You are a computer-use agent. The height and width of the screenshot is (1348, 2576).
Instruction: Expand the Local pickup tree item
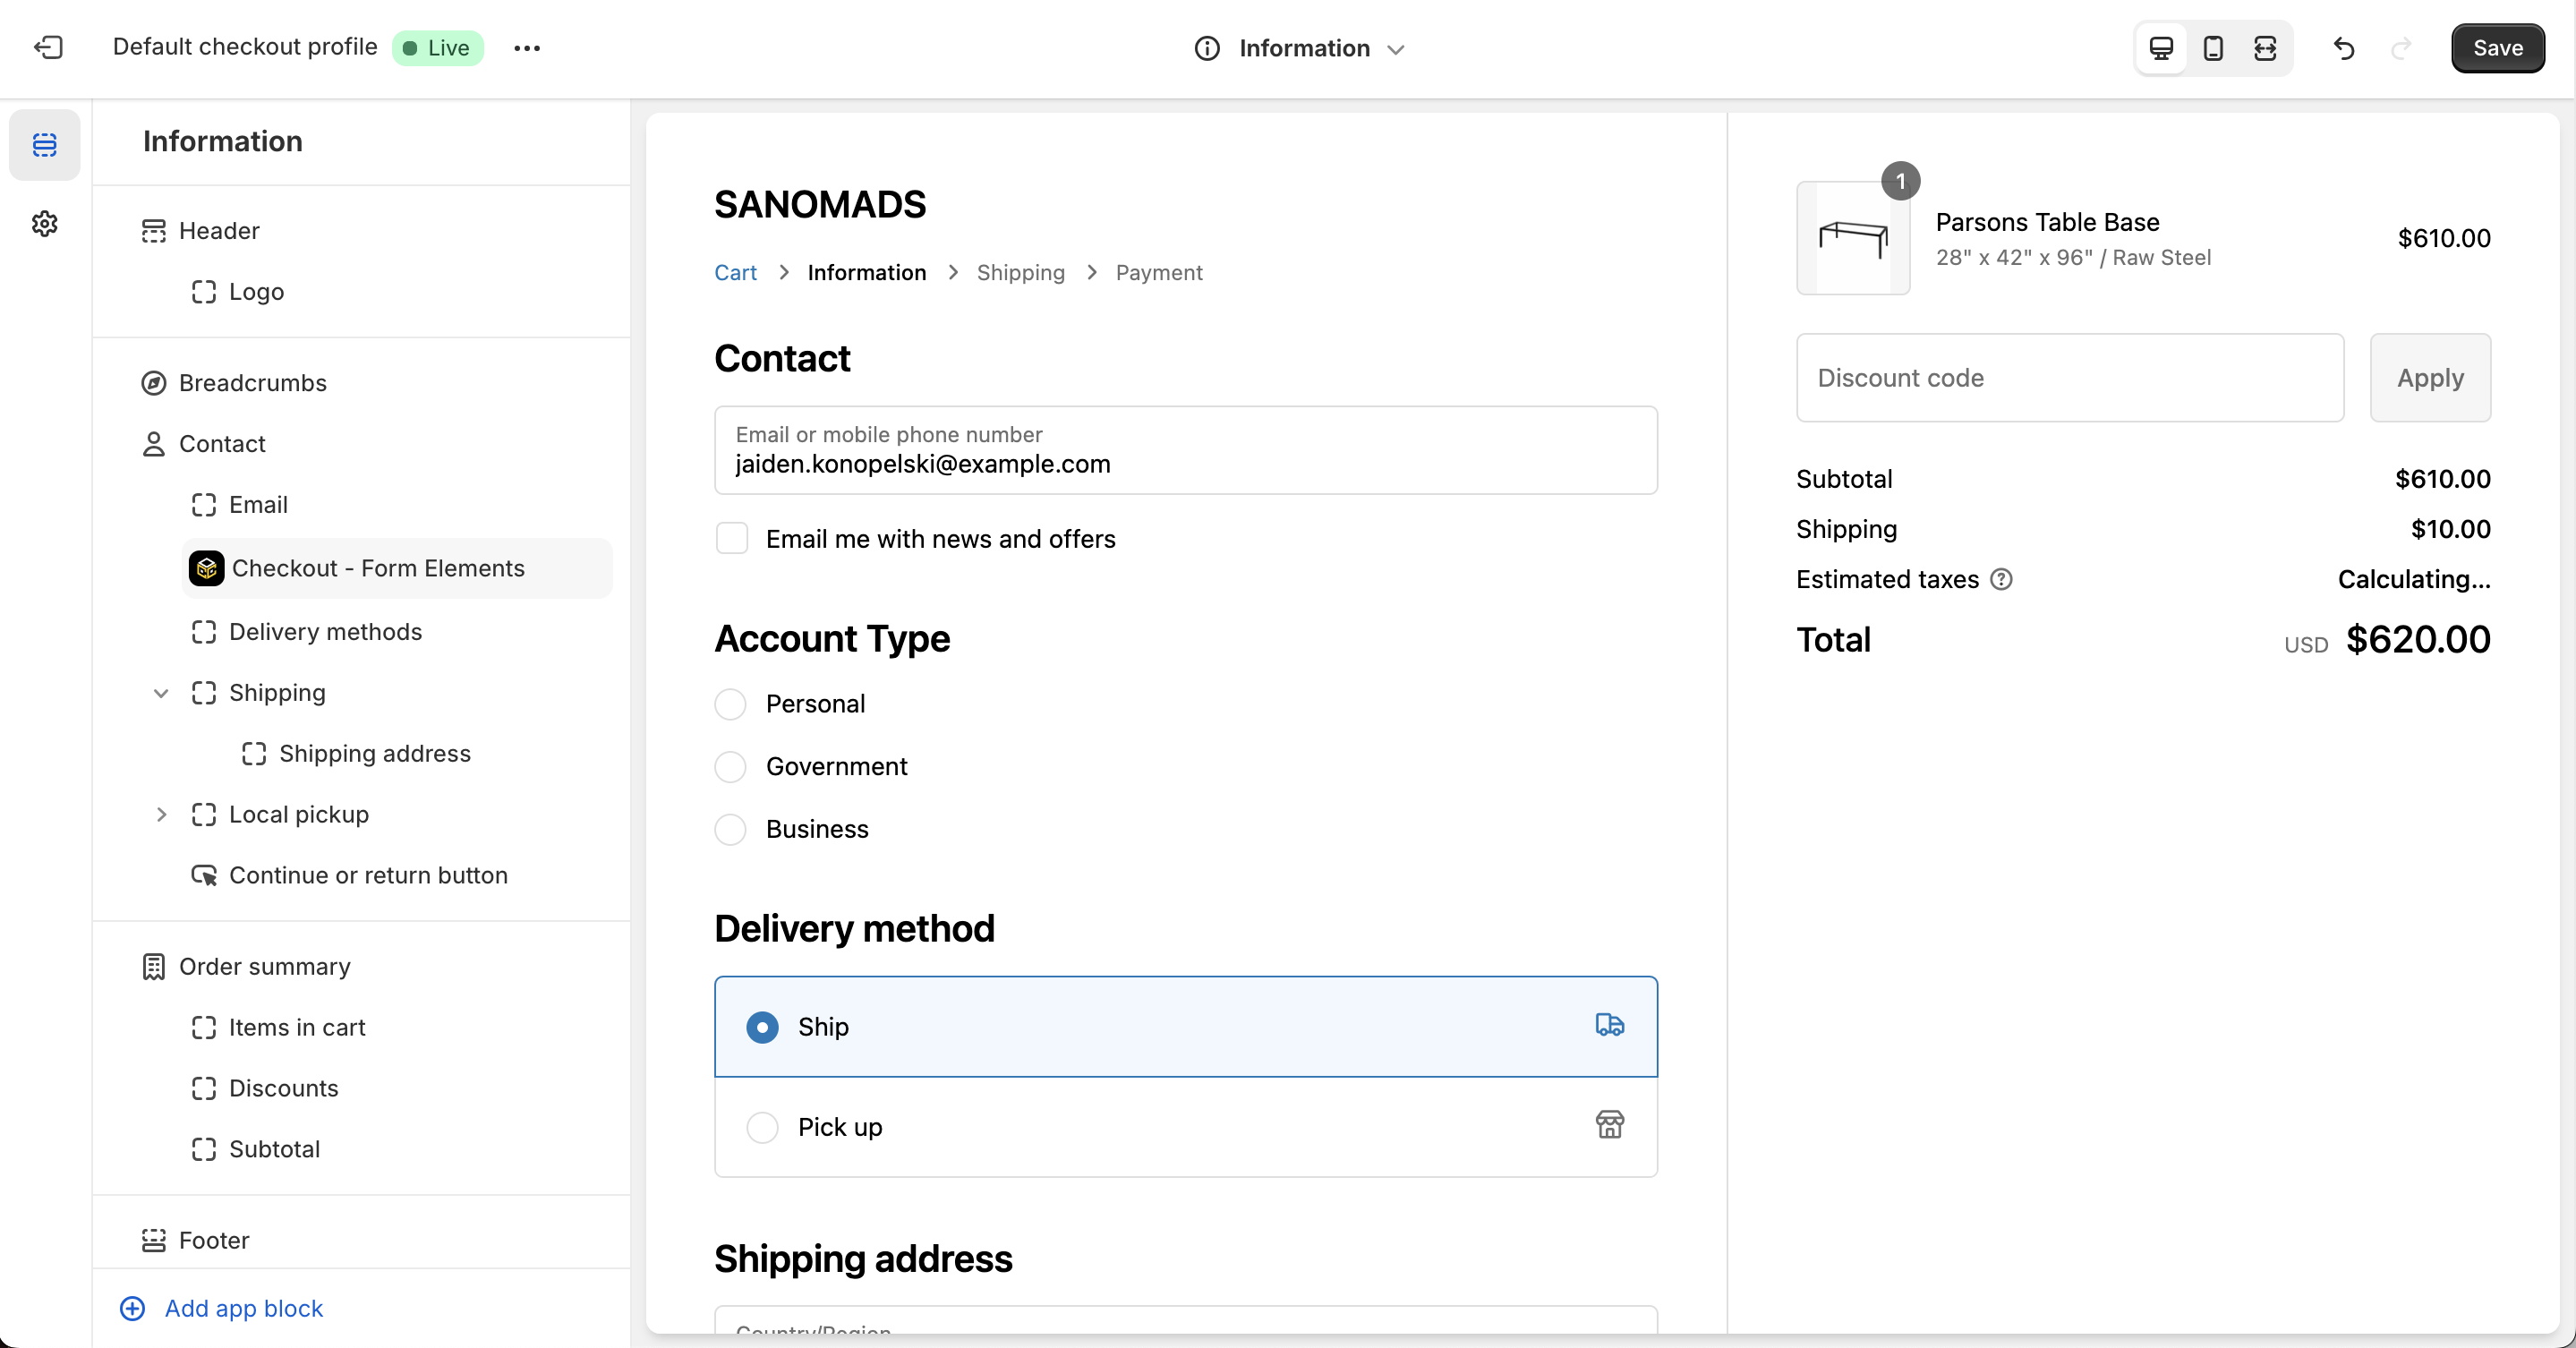(161, 814)
